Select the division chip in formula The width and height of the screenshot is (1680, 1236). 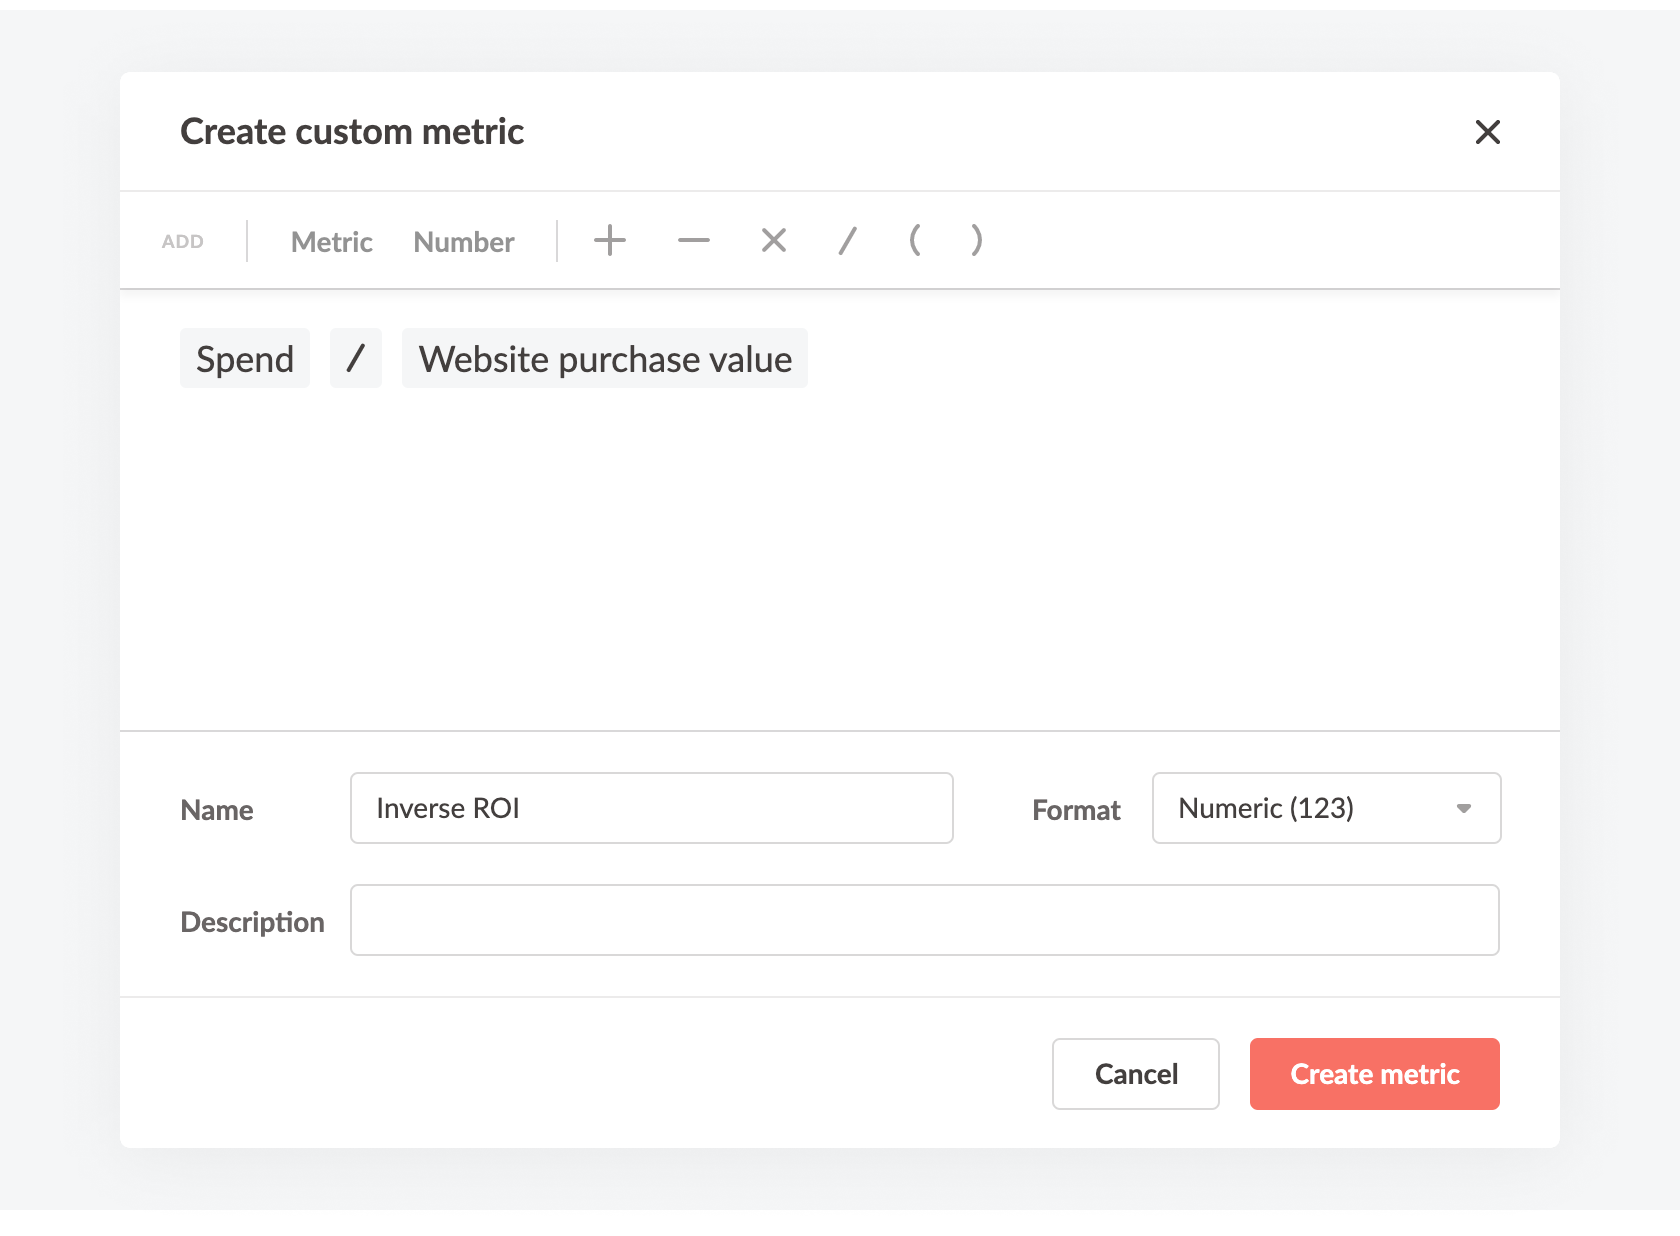point(356,358)
